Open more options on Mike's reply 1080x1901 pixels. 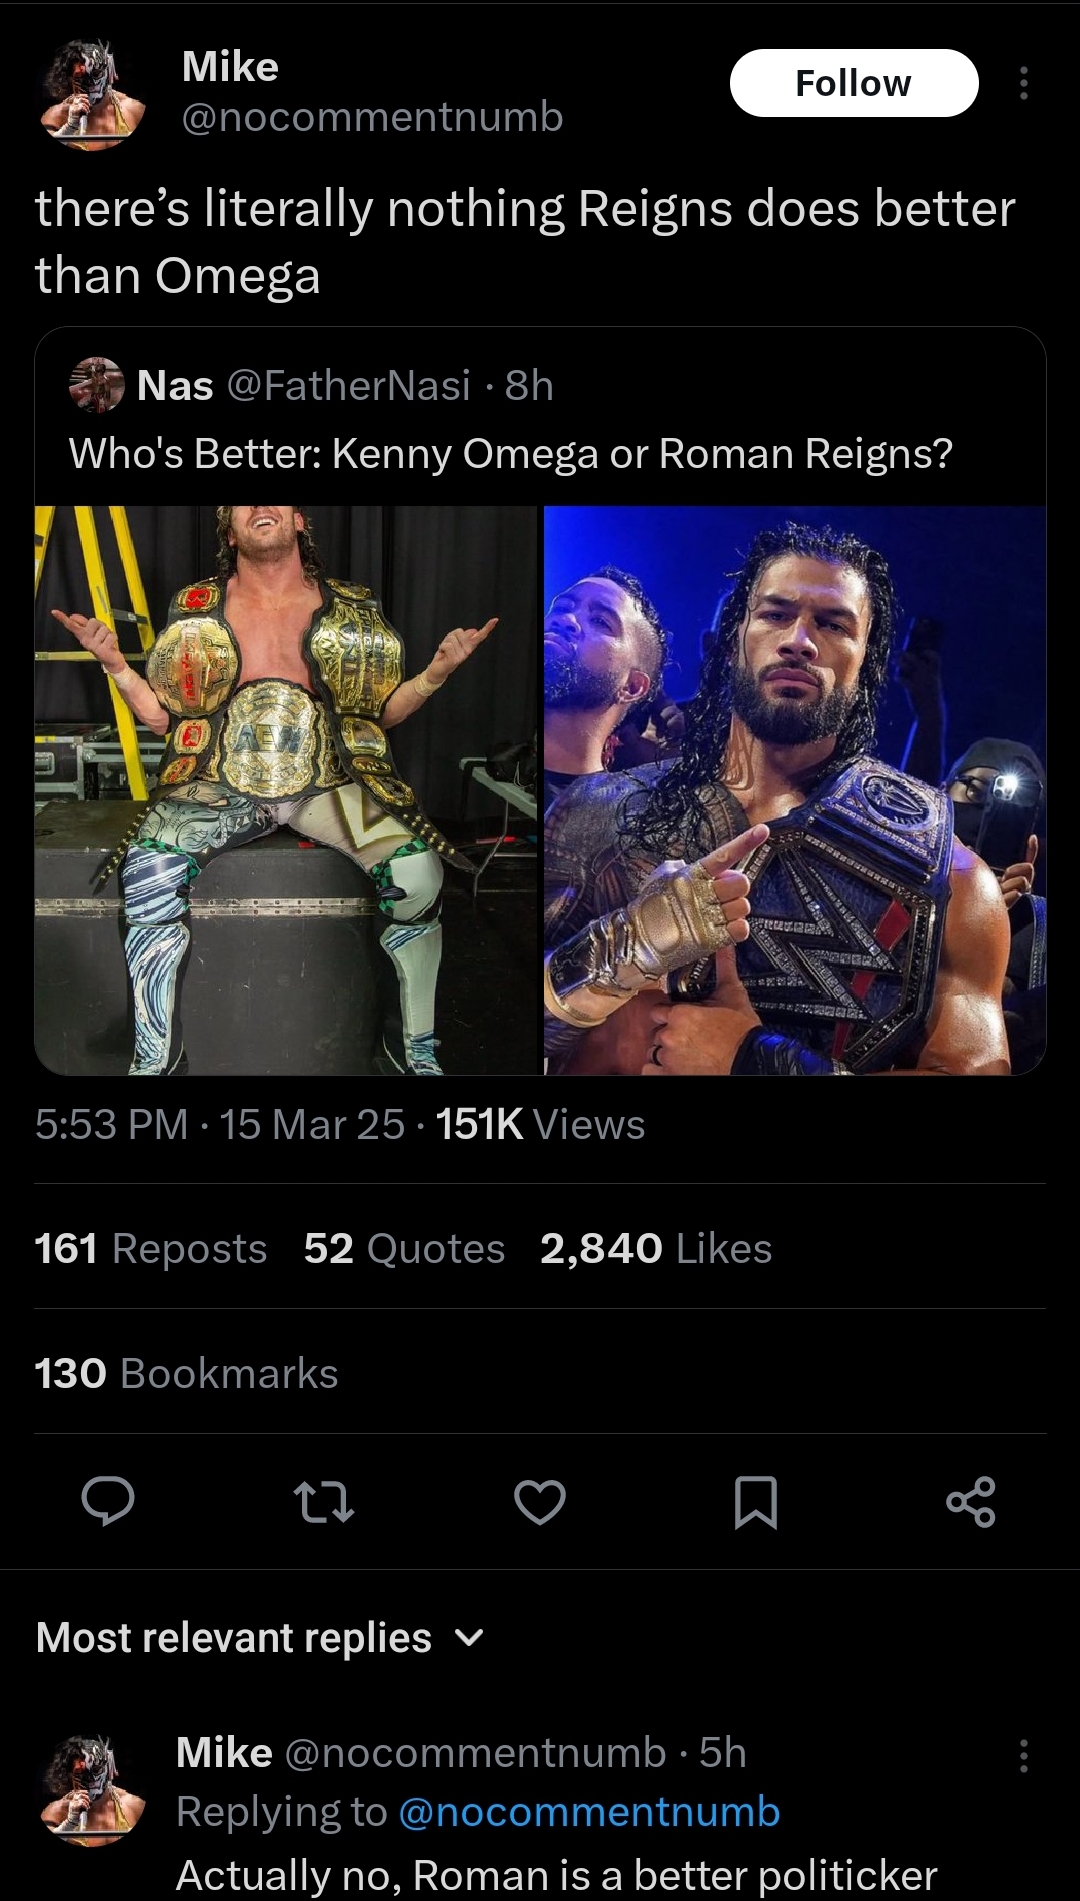[x=1023, y=1756]
